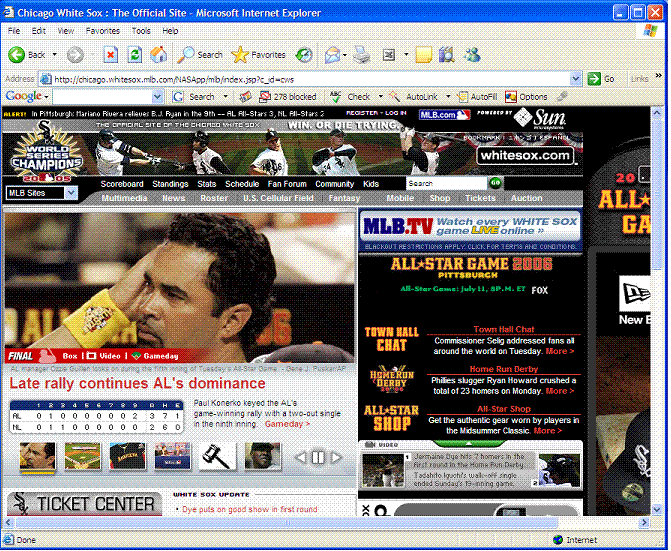Click the whitesox.com site search field

pos(445,184)
